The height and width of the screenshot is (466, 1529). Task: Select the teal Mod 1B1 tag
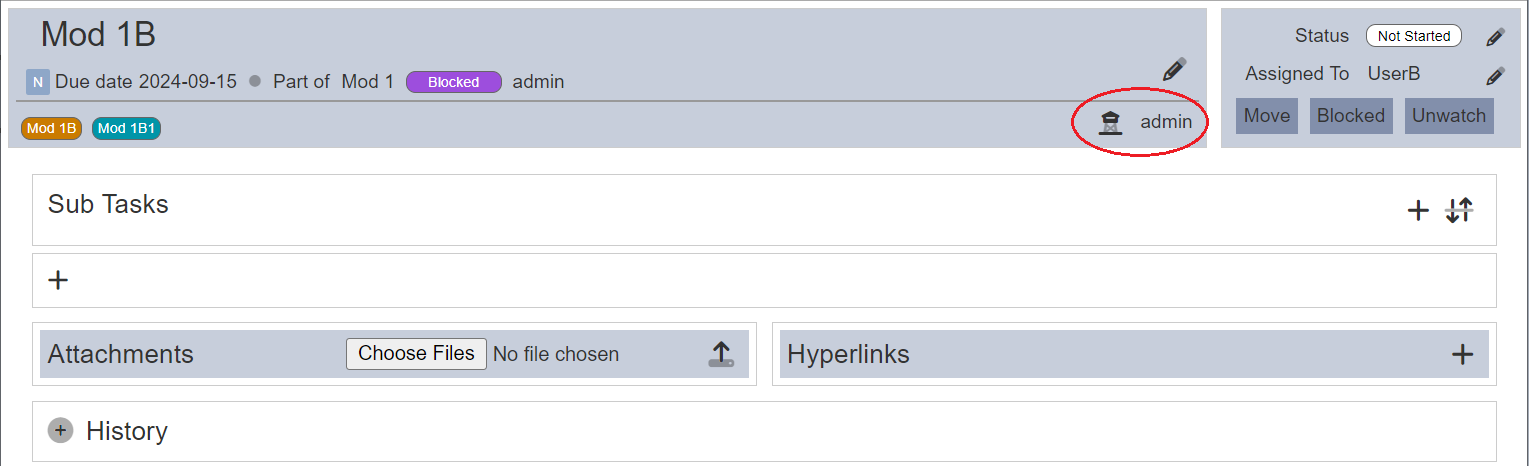126,129
